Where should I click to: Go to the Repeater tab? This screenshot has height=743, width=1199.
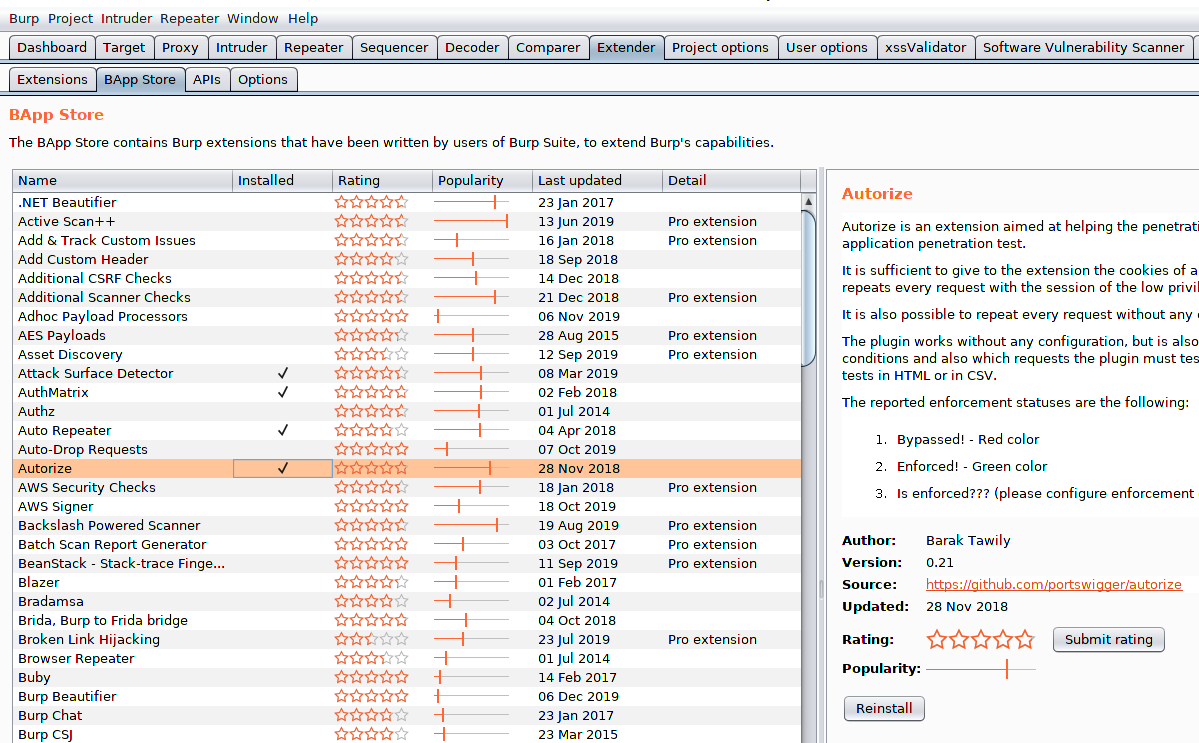(x=314, y=47)
